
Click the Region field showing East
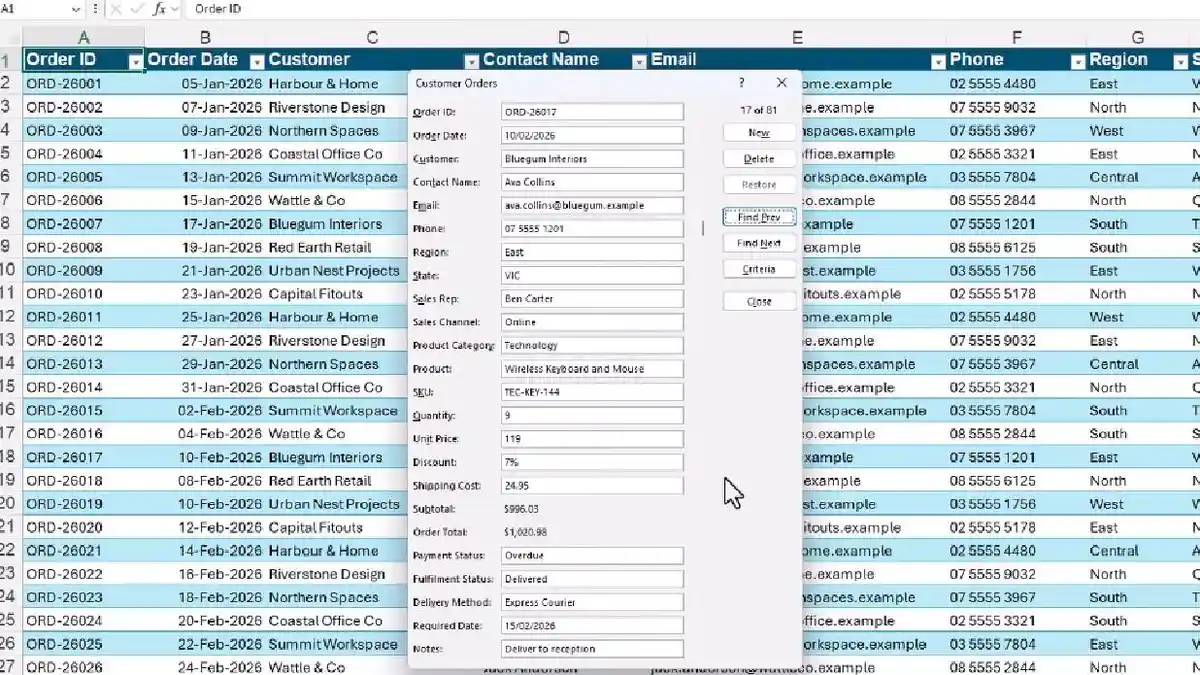click(592, 252)
